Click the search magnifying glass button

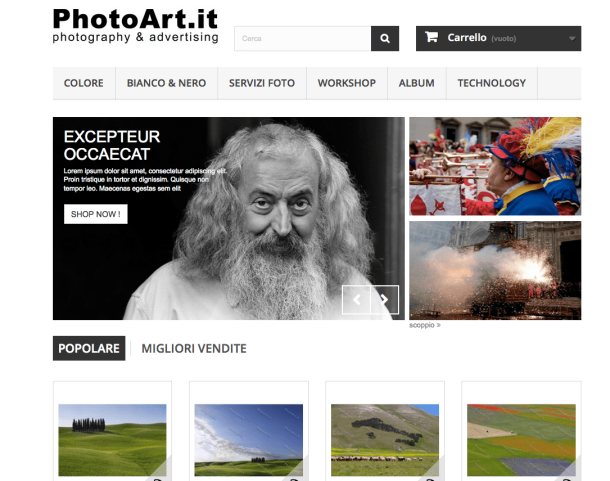click(x=385, y=39)
